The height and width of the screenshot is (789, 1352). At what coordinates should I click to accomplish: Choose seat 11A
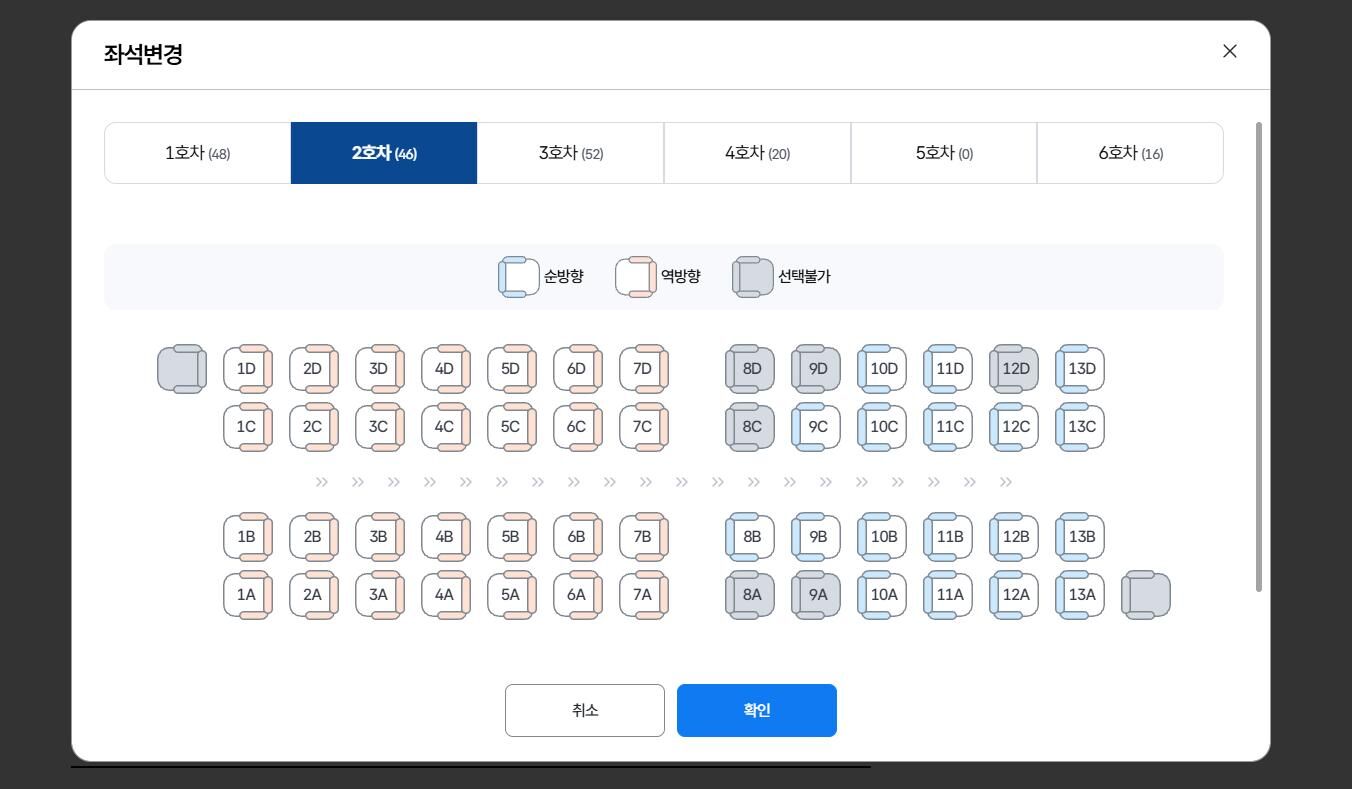(x=948, y=595)
